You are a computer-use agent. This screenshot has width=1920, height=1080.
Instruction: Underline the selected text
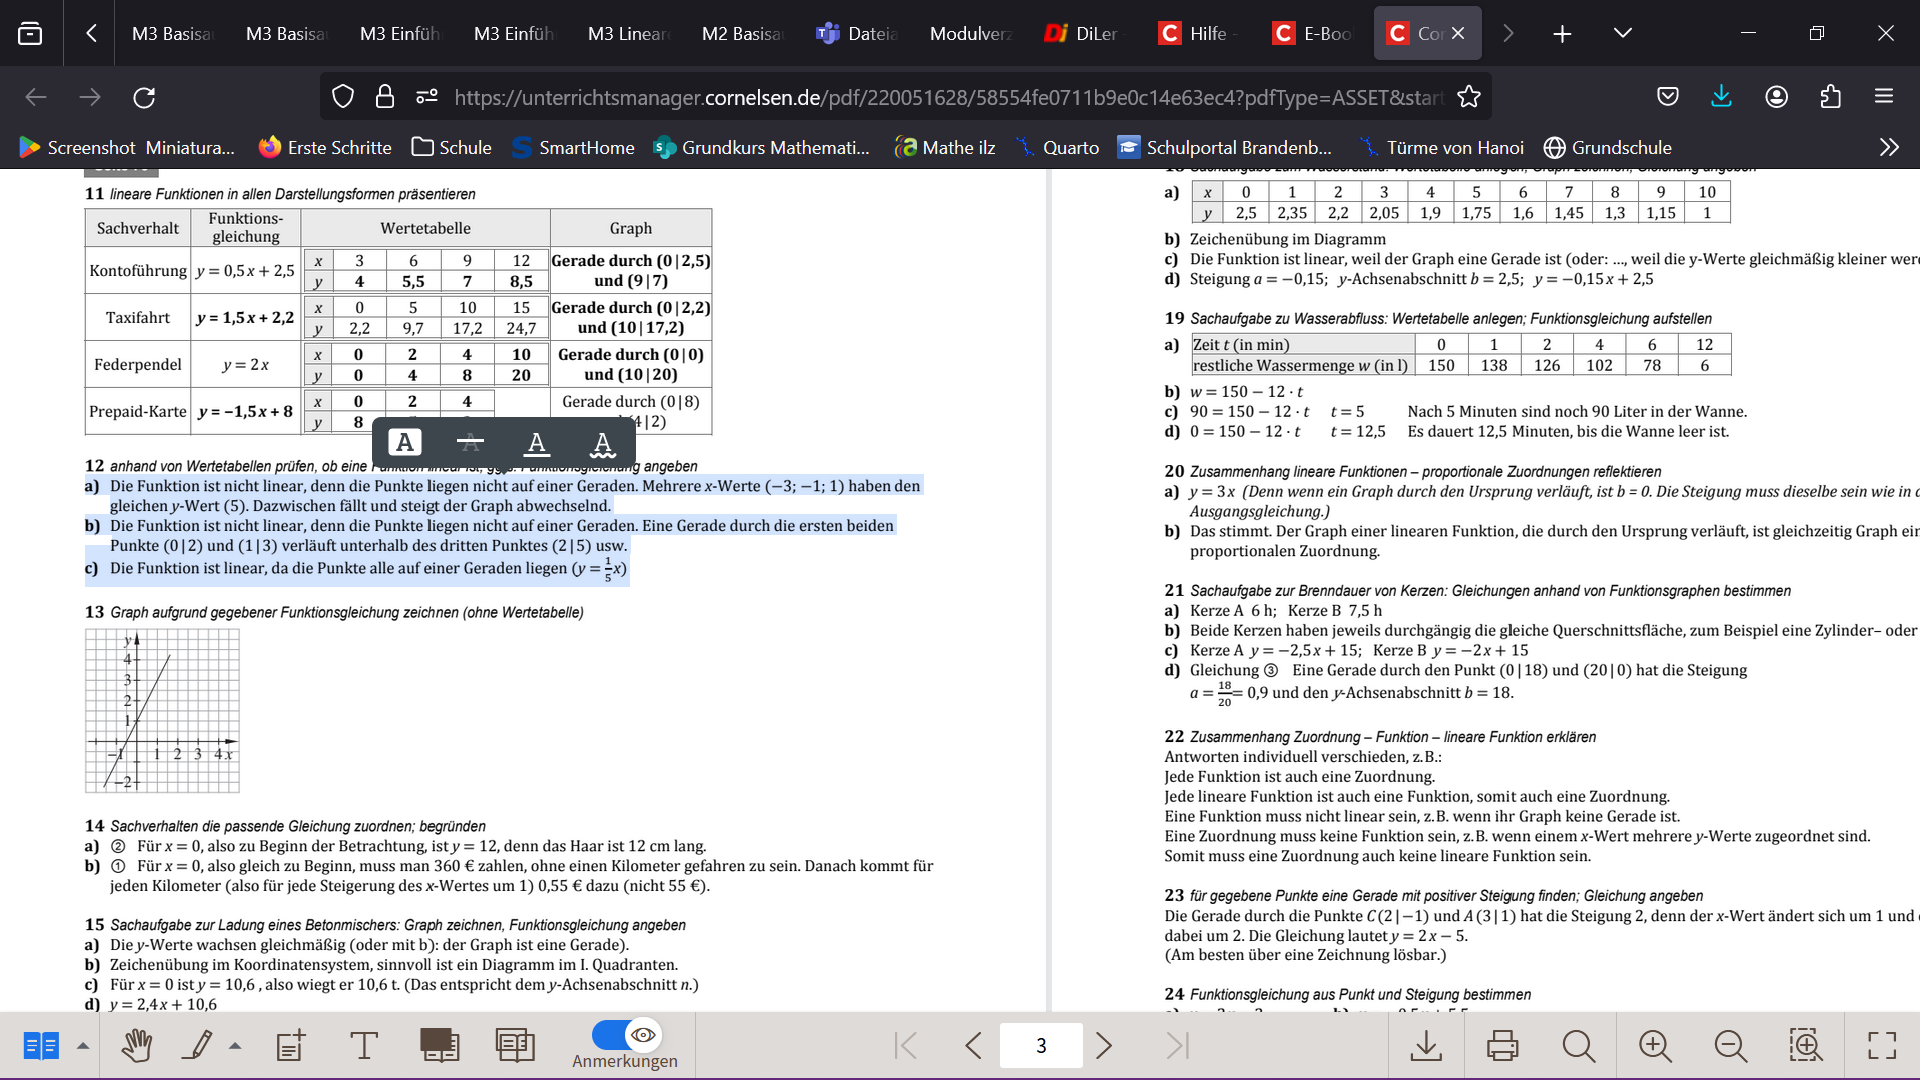pos(537,442)
